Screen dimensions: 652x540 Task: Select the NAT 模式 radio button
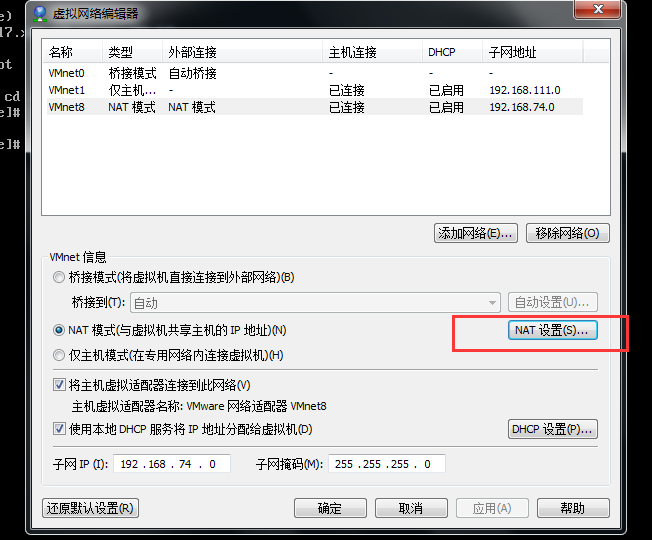click(59, 330)
